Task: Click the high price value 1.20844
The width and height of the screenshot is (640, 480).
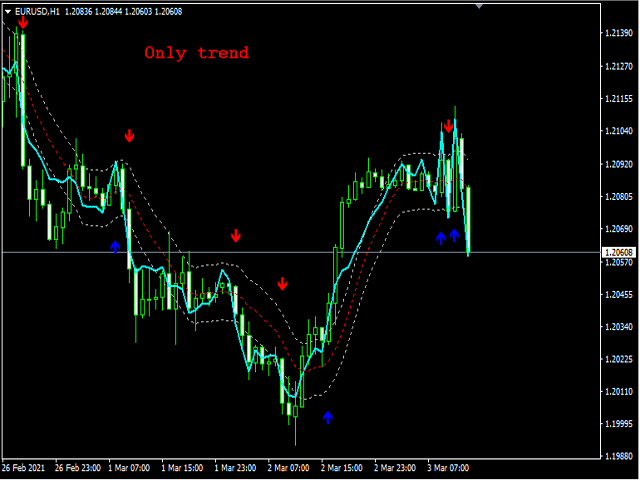Action: click(x=109, y=12)
